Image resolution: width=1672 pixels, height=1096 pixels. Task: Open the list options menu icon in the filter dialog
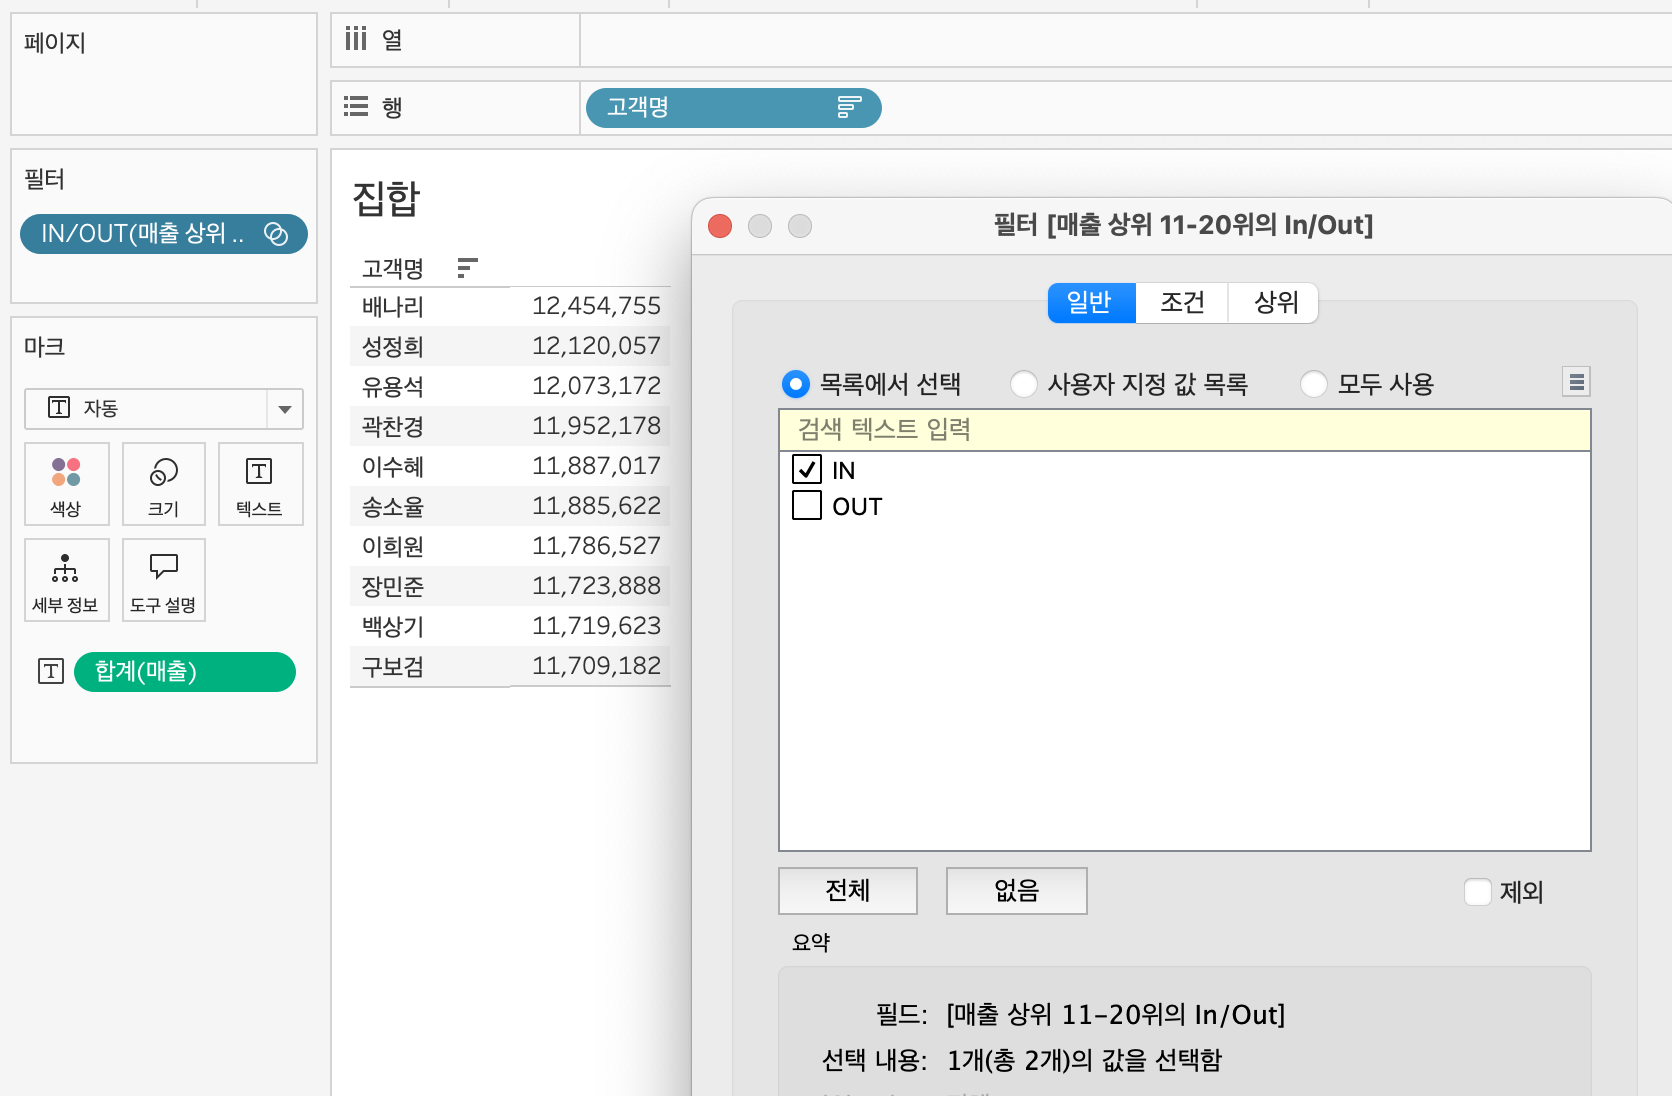pos(1576,382)
